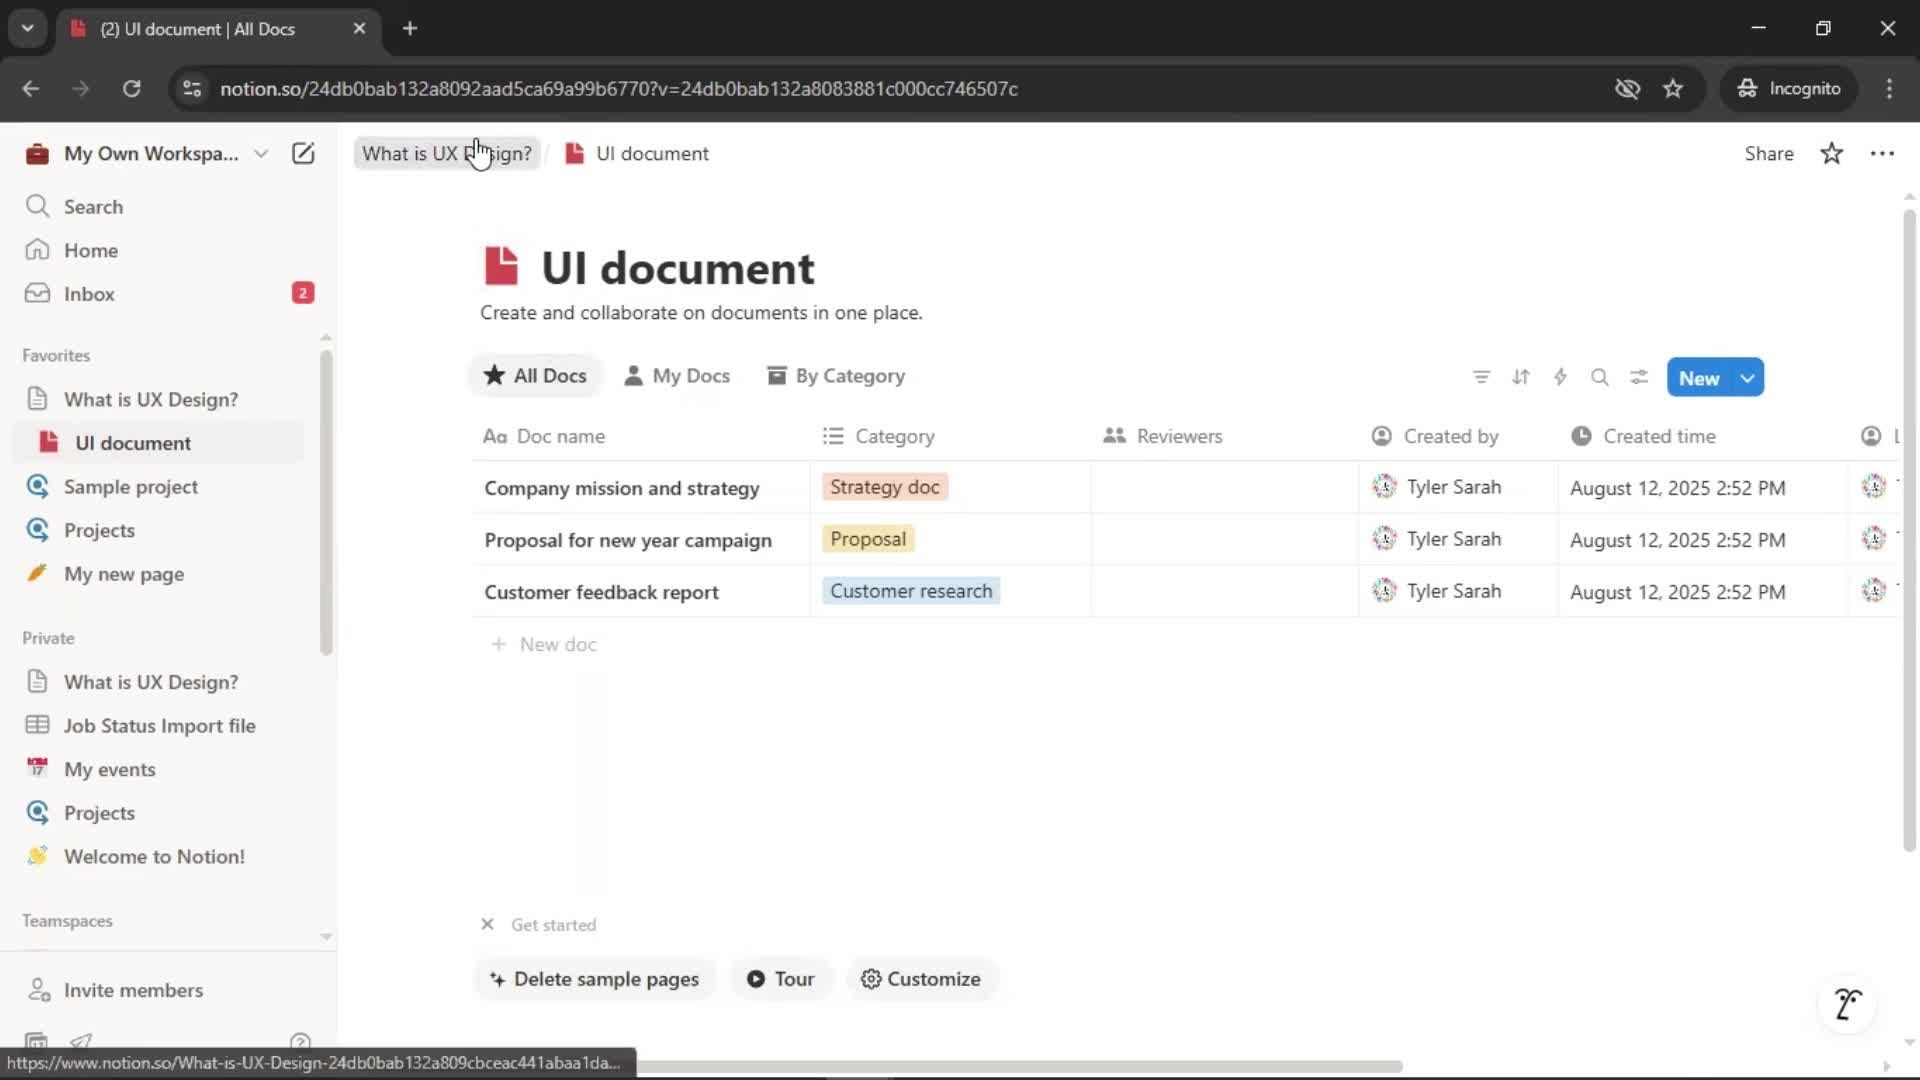Click the filter icon in database toolbar
Viewport: 1920px width, 1080px height.
click(x=1481, y=377)
